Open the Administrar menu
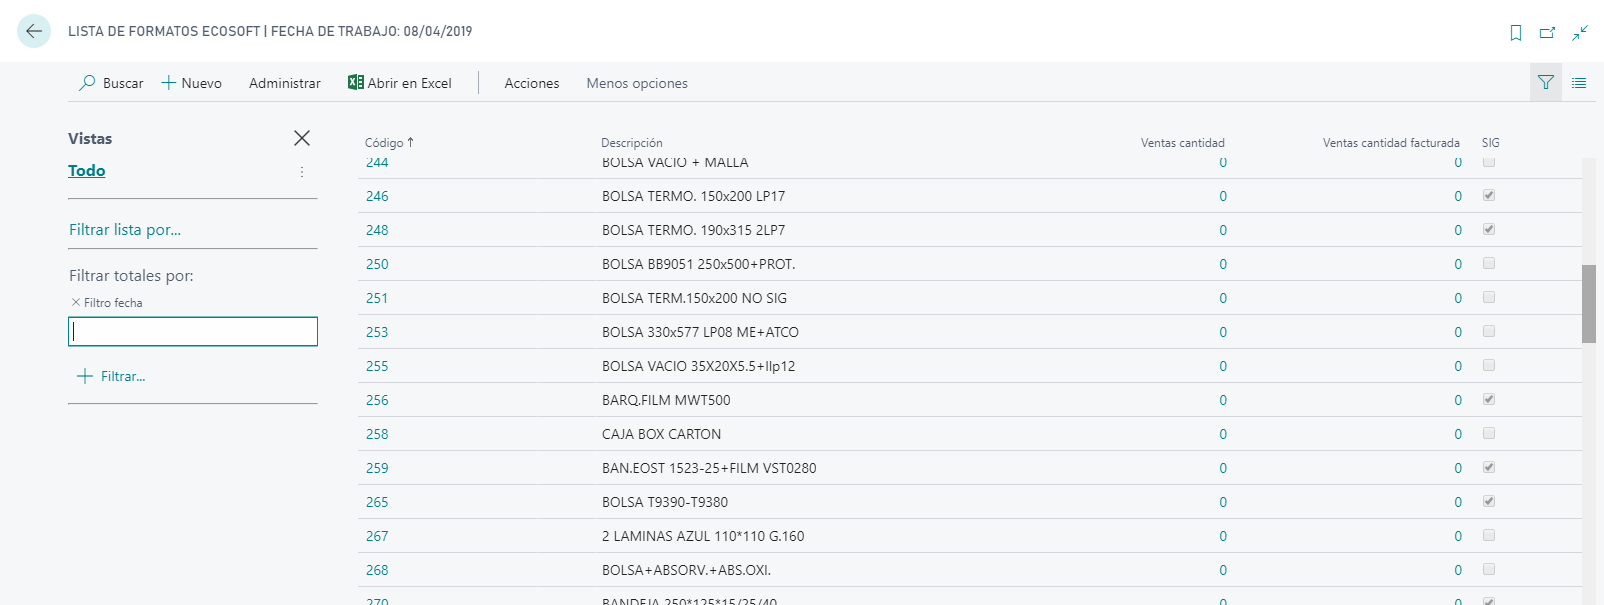Screen dimensions: 1604x605 click(x=285, y=83)
